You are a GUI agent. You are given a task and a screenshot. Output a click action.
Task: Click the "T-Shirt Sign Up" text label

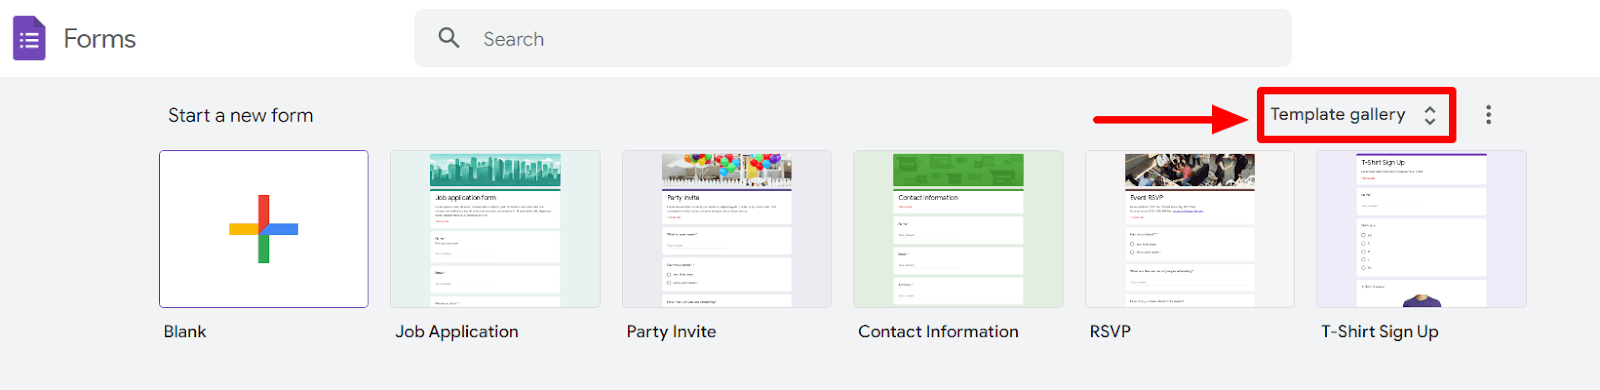(x=1380, y=332)
